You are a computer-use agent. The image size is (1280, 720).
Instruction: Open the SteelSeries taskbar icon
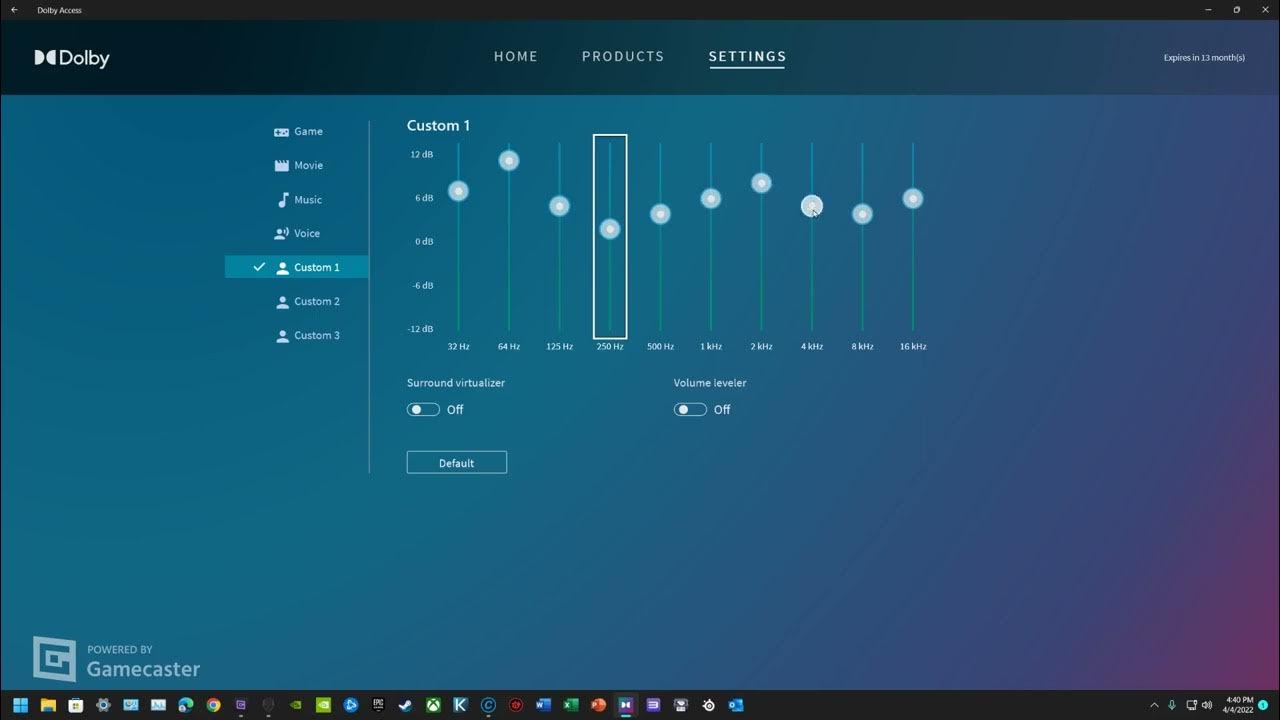coord(708,705)
